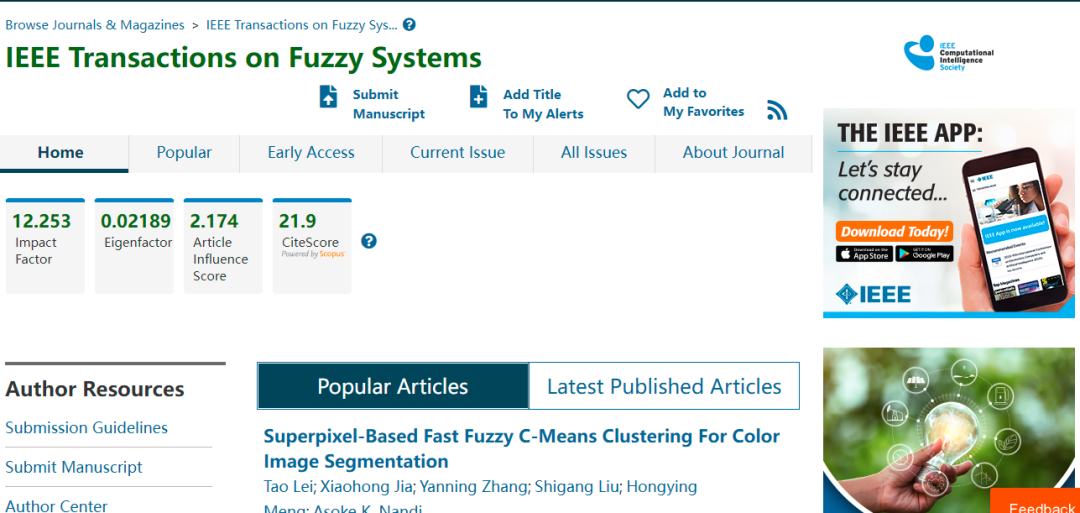Screen dimensions: 1080x513
Task: Click the help icon next to CiteScore
Action: [369, 241]
